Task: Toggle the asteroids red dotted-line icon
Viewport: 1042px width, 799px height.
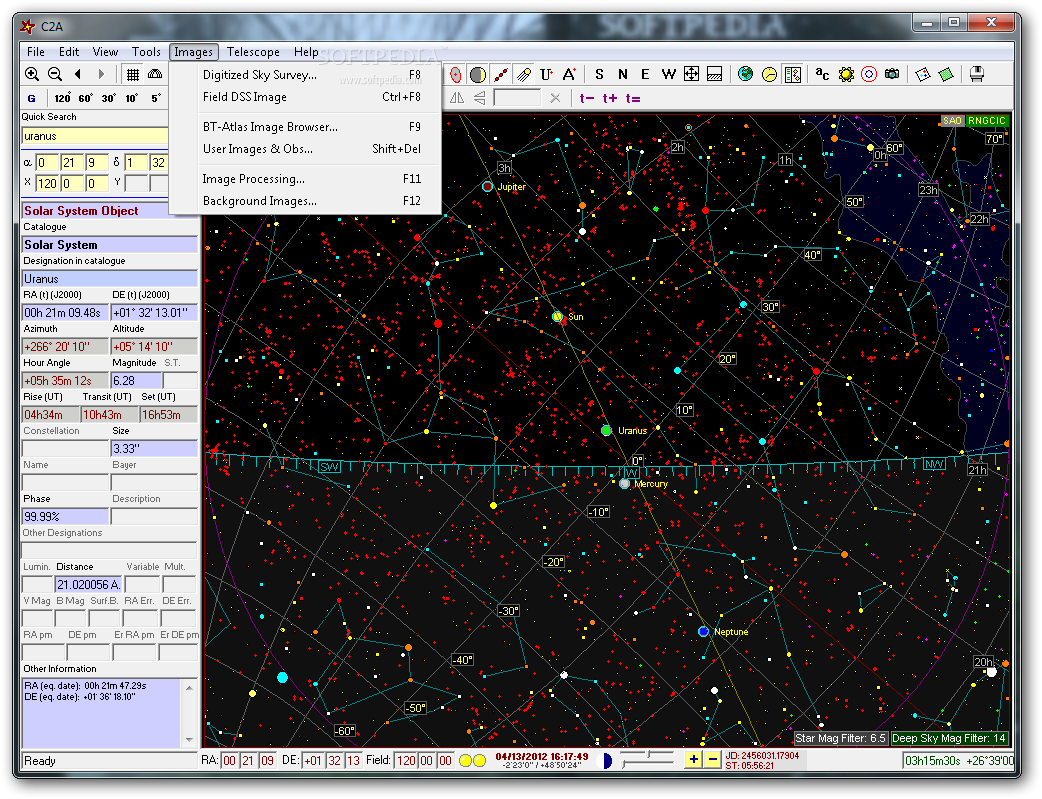Action: click(x=501, y=74)
